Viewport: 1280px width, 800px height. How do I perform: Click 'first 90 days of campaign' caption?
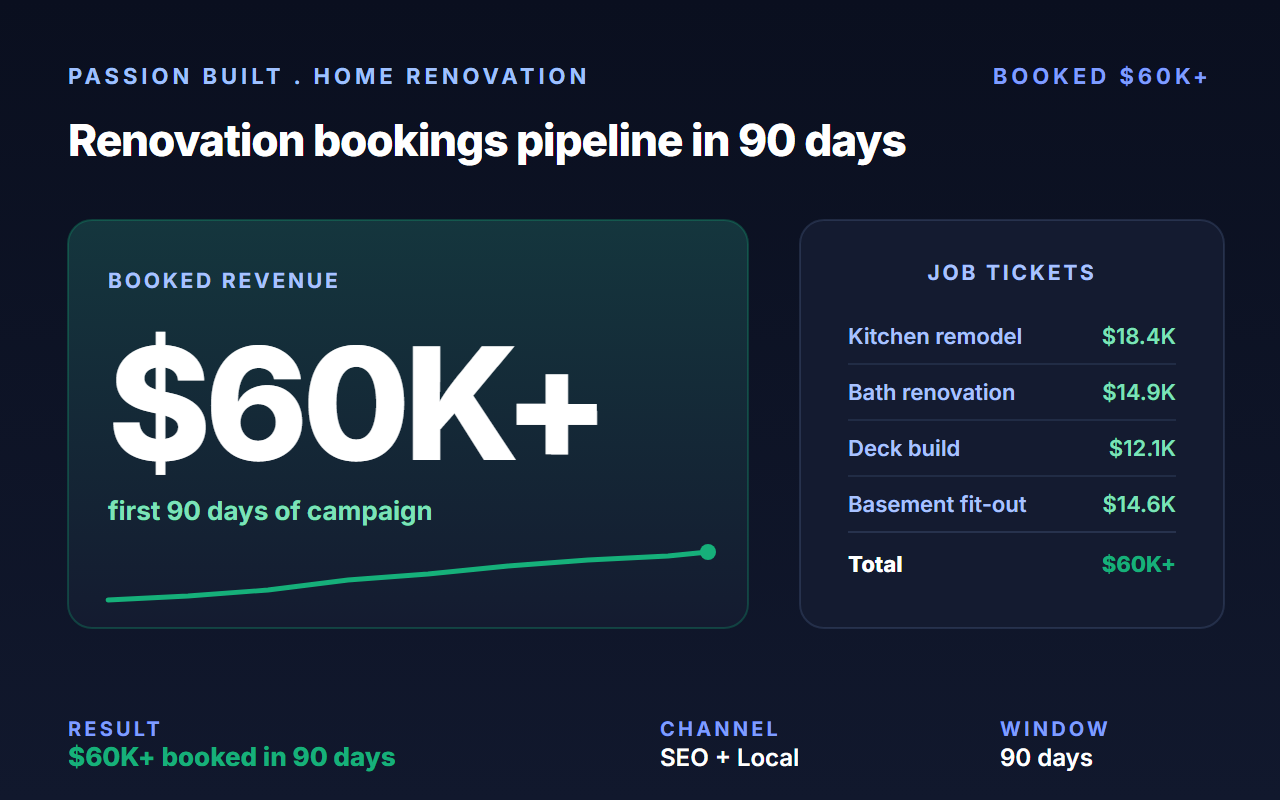pos(270,511)
